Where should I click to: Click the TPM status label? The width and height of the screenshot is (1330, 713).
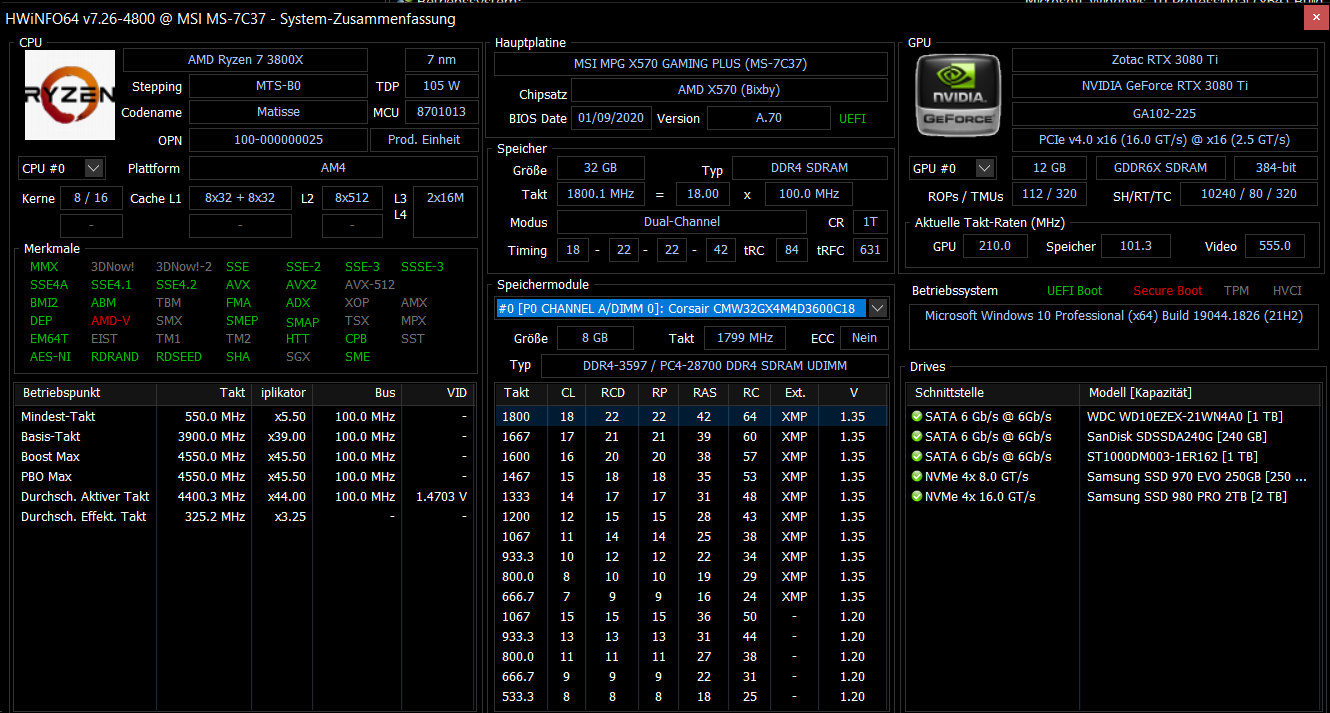(1237, 291)
